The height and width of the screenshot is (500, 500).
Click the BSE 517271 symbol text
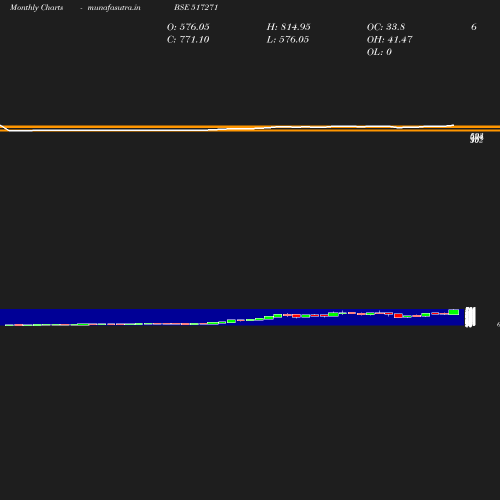point(196,7)
